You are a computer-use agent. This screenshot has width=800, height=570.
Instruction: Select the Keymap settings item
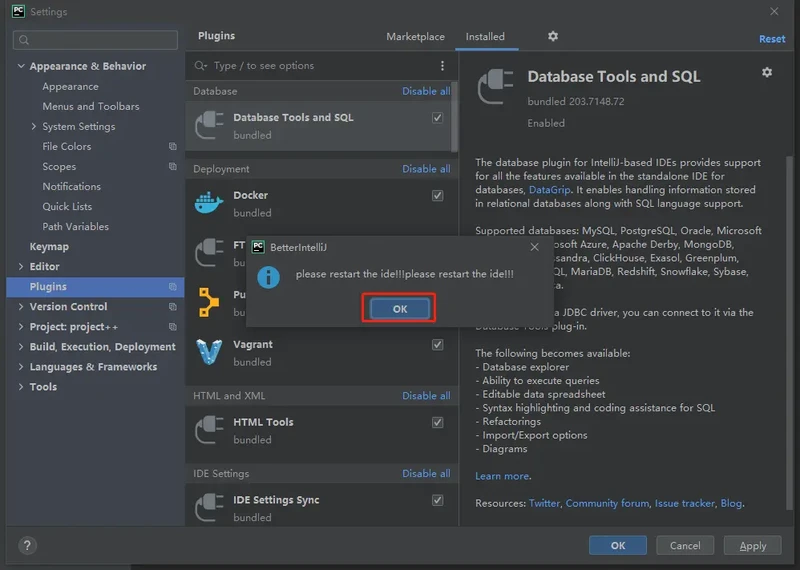pos(49,247)
